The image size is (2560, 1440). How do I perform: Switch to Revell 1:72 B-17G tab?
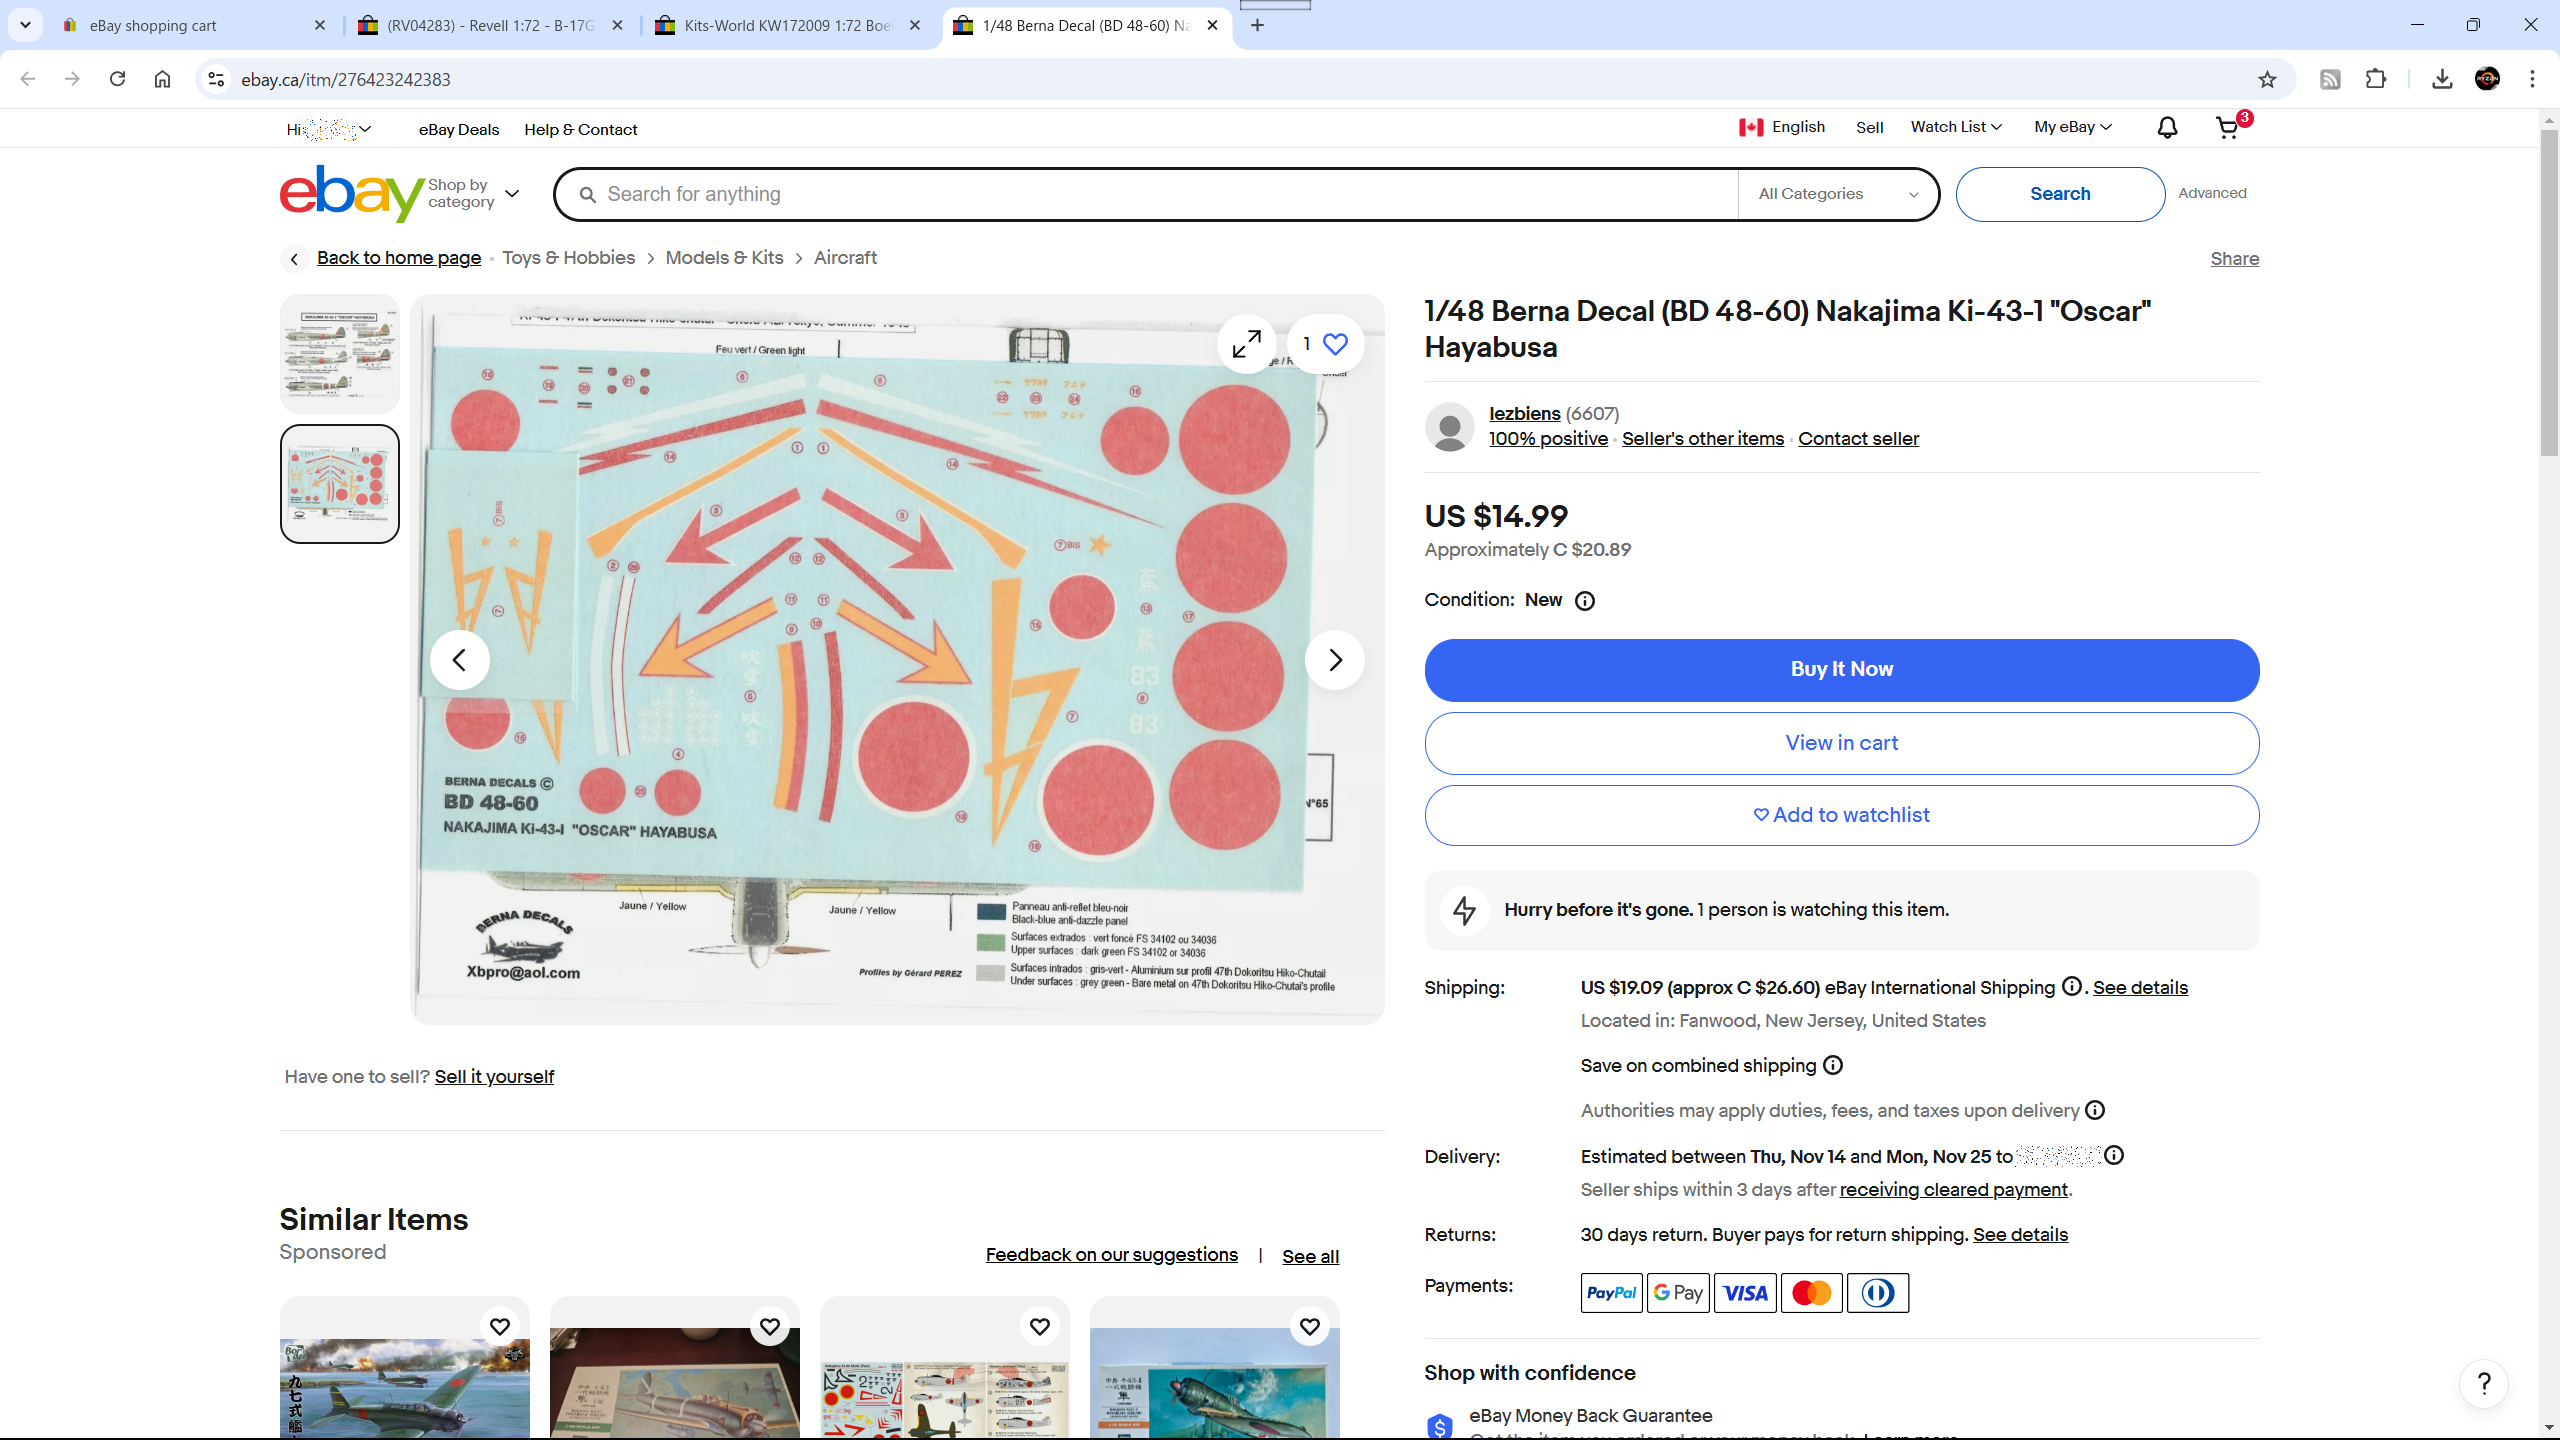coord(490,25)
